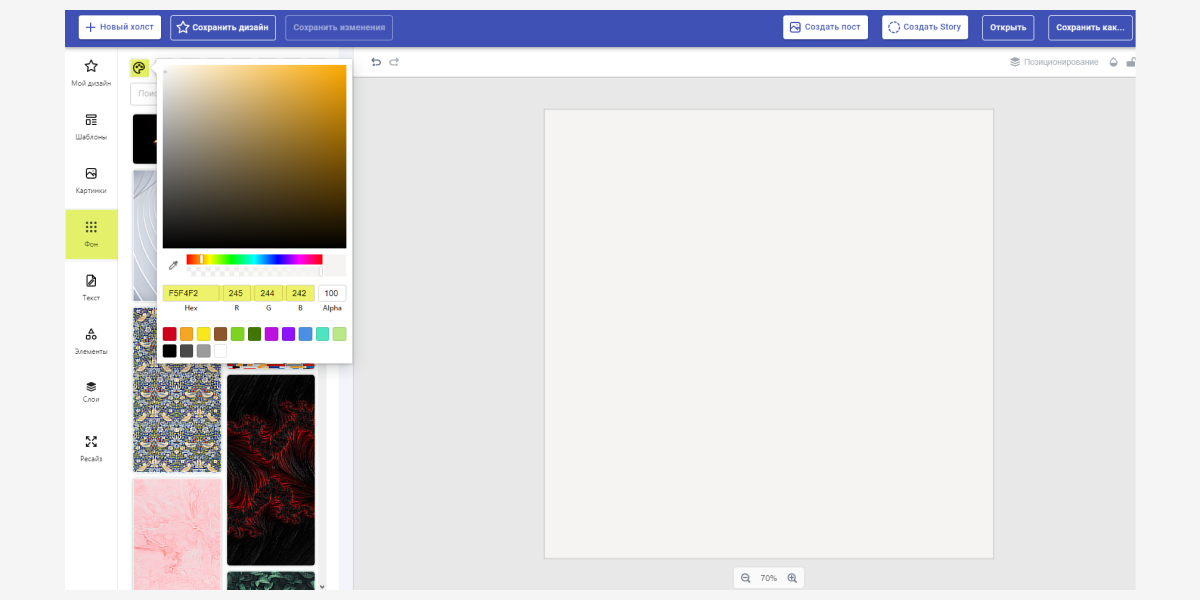1200x600 pixels.
Task: Open the Мой дизайн section
Action: pos(91,73)
